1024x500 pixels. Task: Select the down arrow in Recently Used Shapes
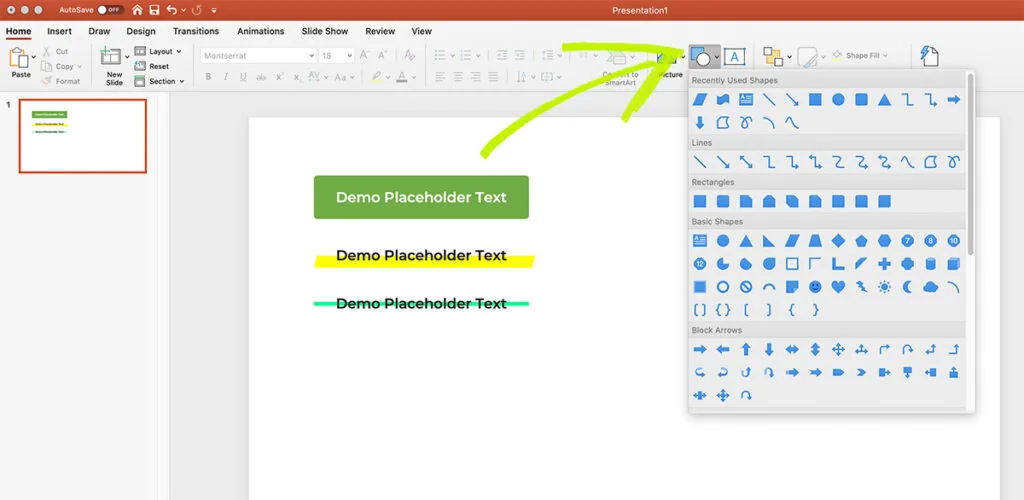(700, 123)
